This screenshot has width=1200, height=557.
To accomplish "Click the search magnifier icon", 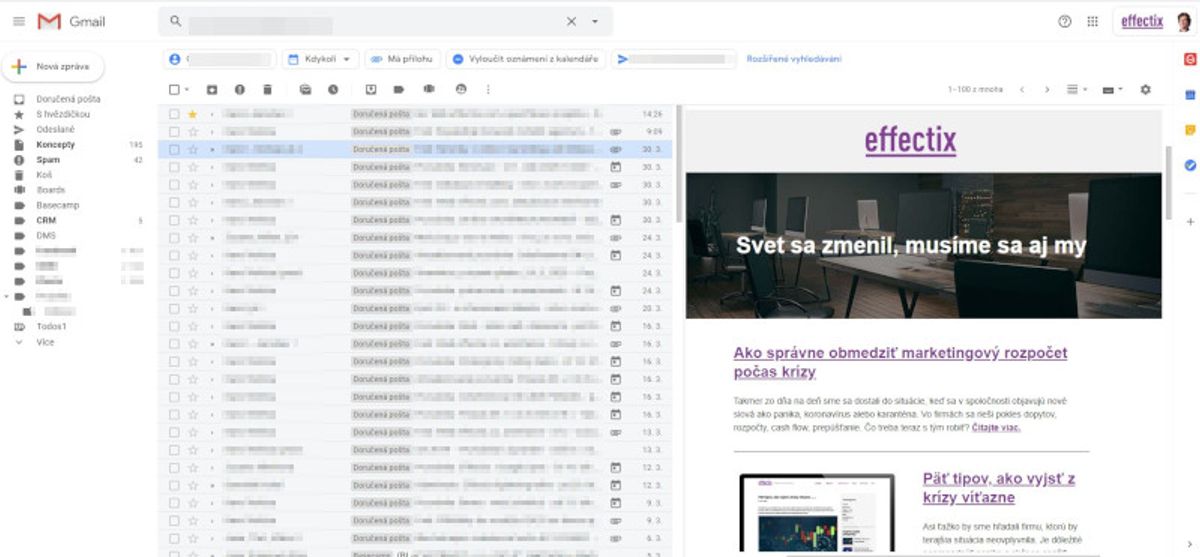I will (175, 21).
